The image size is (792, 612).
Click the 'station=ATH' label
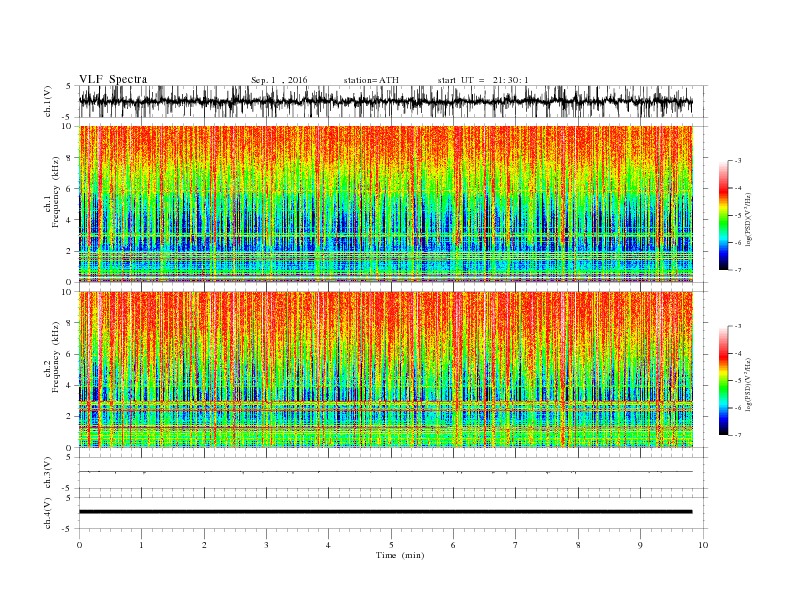coord(371,80)
